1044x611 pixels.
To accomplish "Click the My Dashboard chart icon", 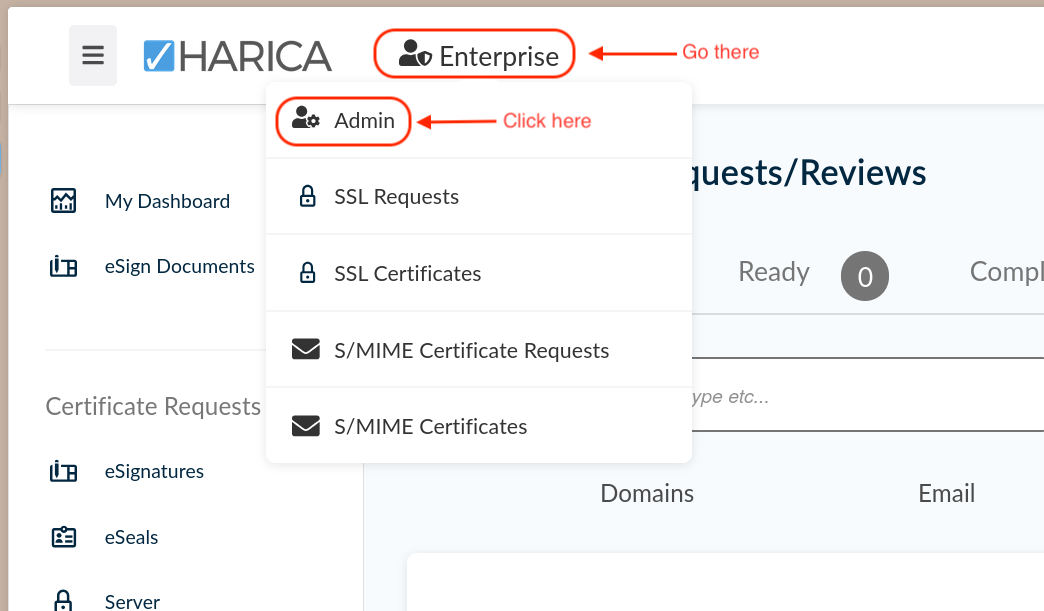I will pos(63,201).
